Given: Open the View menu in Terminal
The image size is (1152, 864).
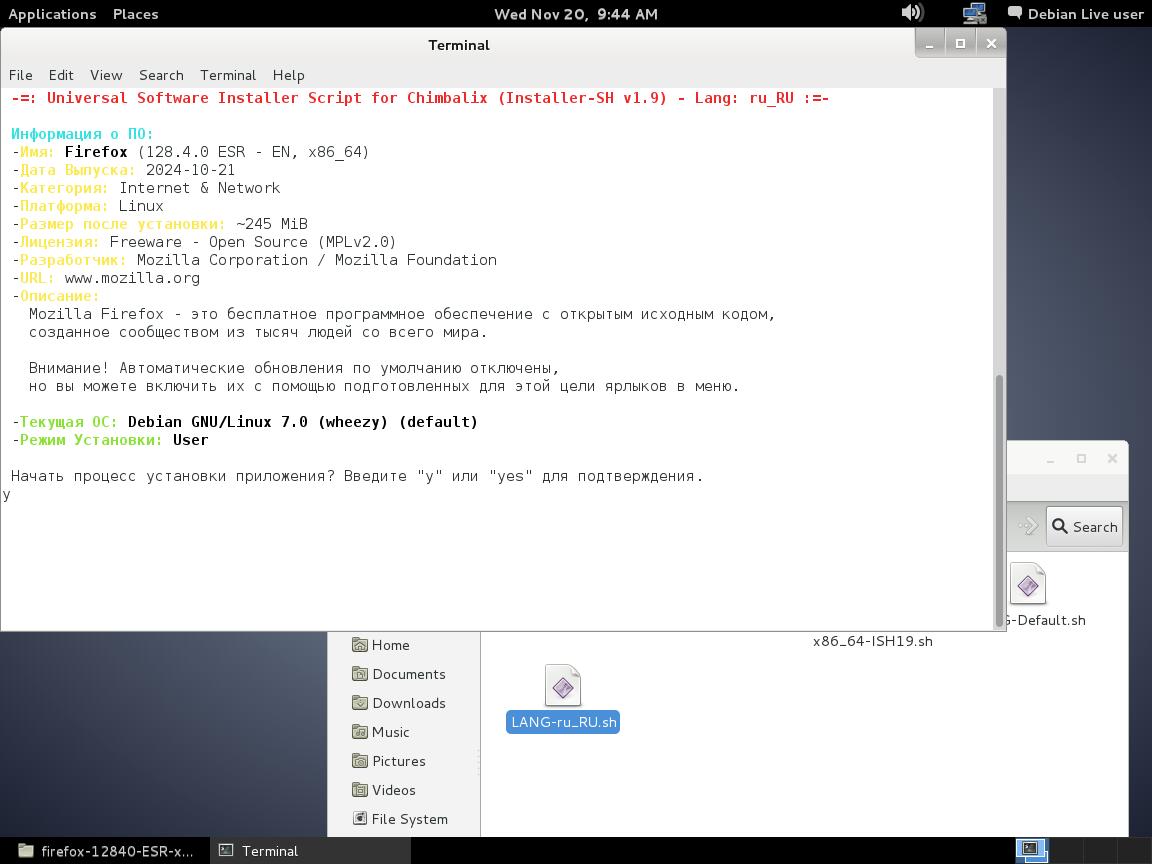Looking at the screenshot, I should pos(106,75).
